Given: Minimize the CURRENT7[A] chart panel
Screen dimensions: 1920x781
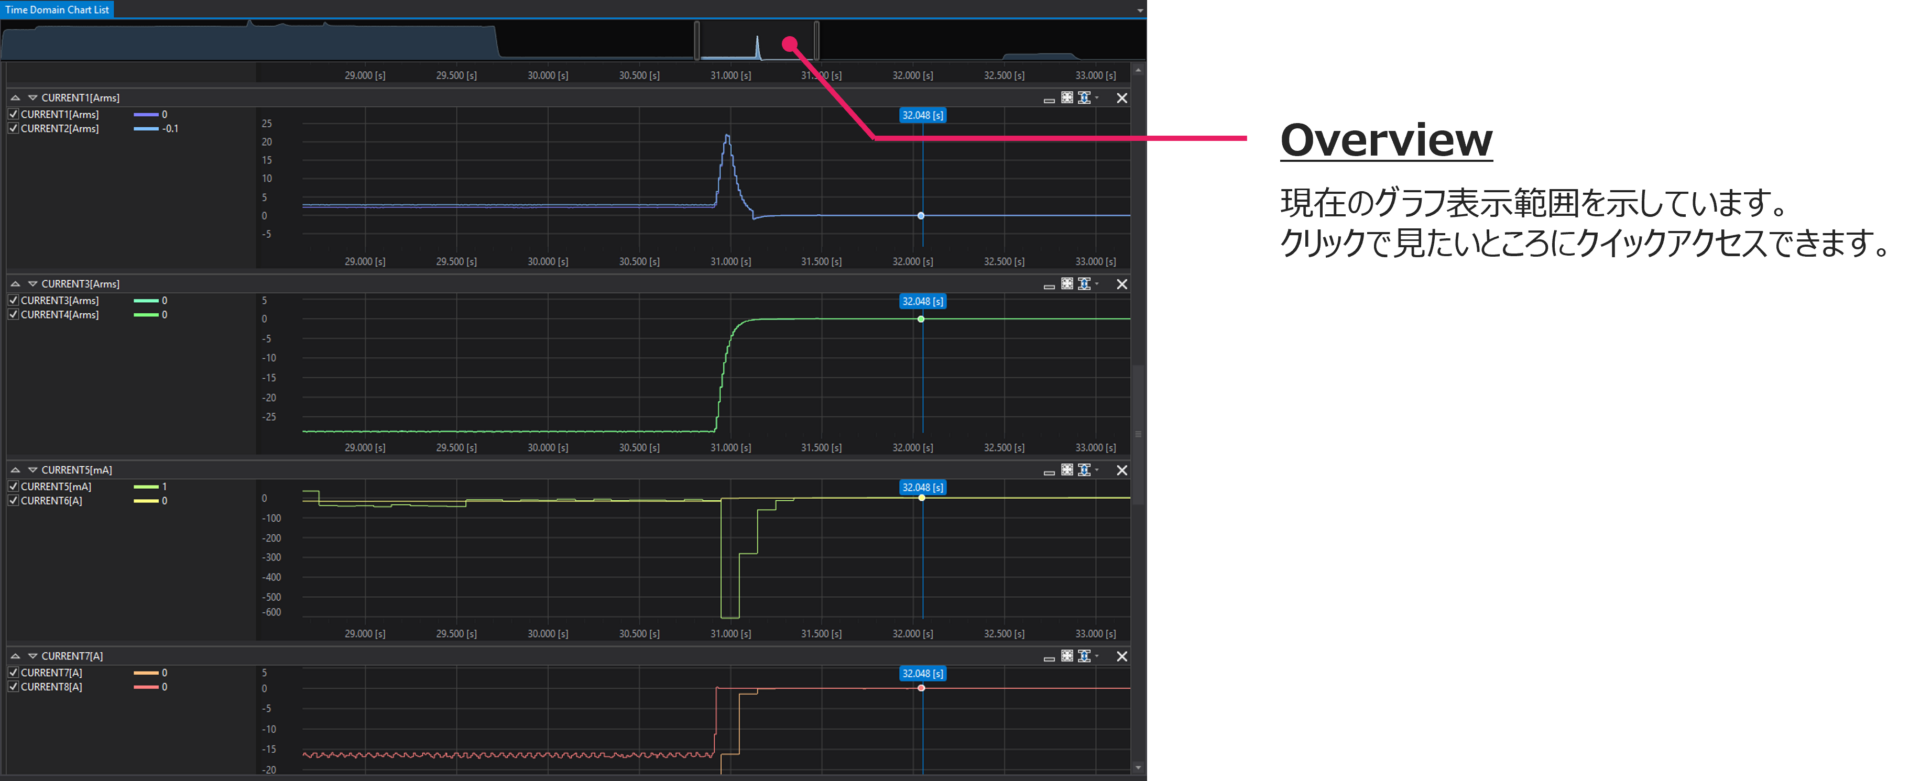Looking at the screenshot, I should click(1049, 658).
